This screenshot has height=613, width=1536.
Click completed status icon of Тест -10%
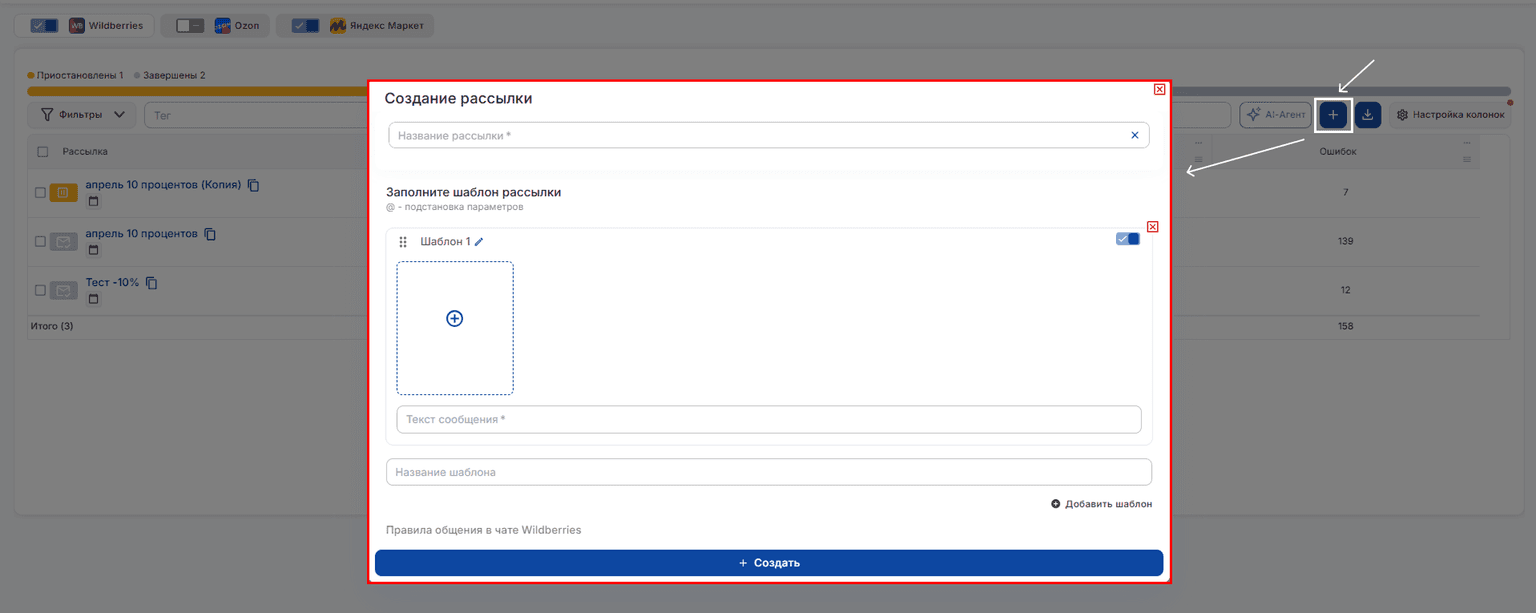(63, 290)
